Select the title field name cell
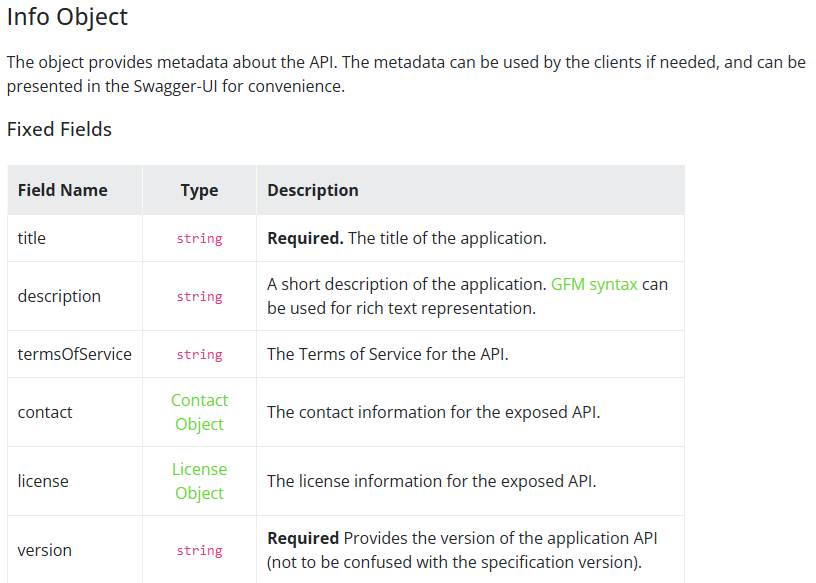 click(x=32, y=238)
